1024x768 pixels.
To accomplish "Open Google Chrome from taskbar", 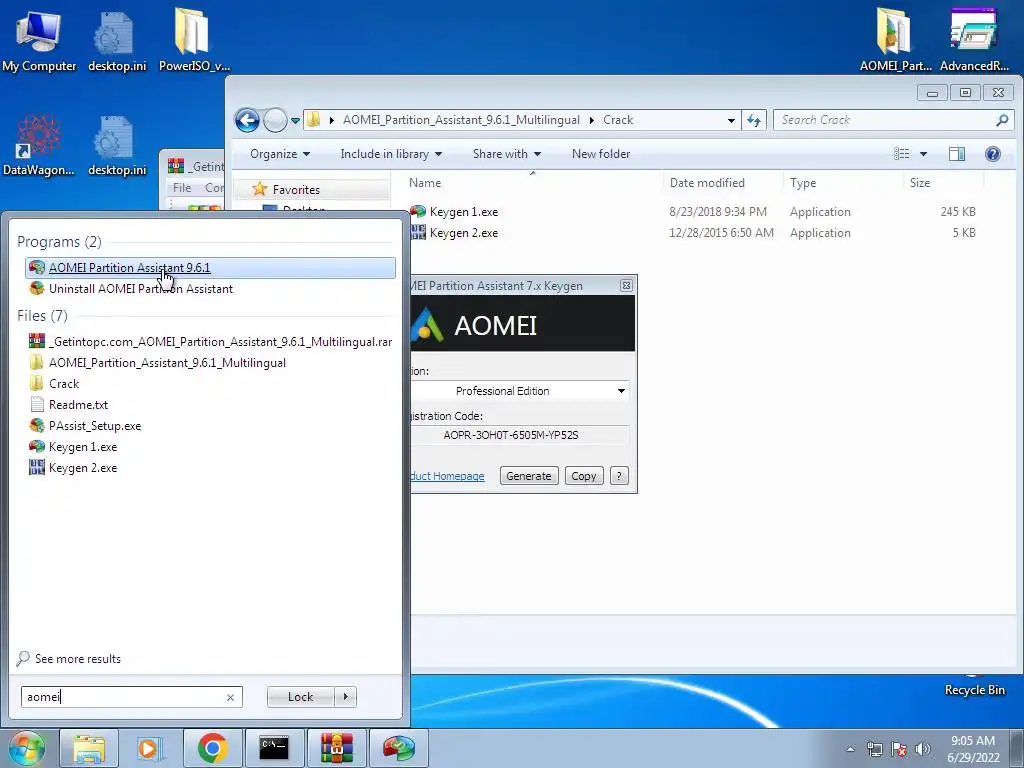I will point(212,748).
